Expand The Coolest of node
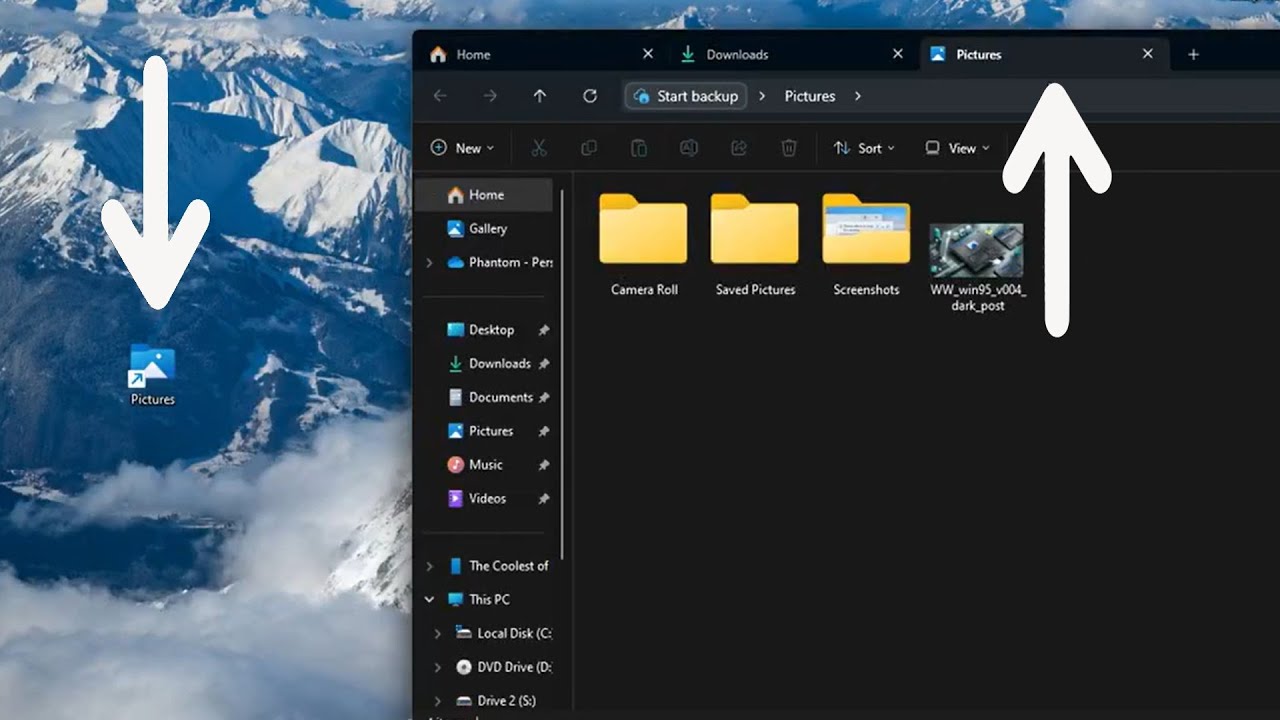The width and height of the screenshot is (1280, 720). coord(430,566)
